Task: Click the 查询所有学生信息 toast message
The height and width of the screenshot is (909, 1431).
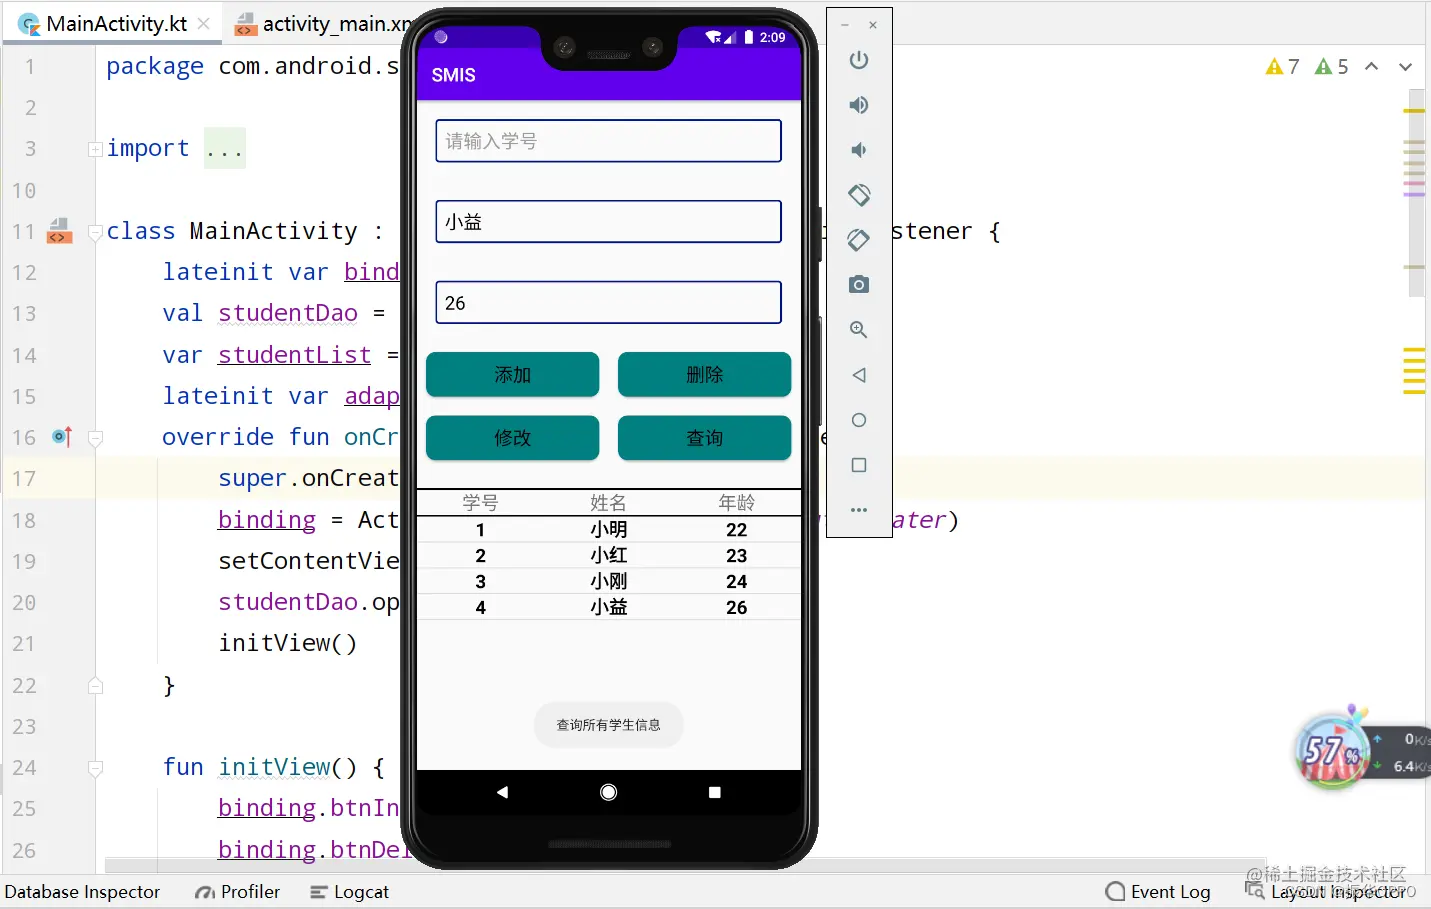Action: click(x=608, y=725)
